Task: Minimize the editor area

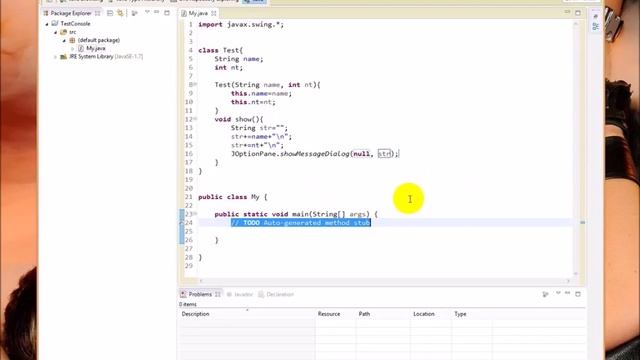Action: click(x=567, y=12)
